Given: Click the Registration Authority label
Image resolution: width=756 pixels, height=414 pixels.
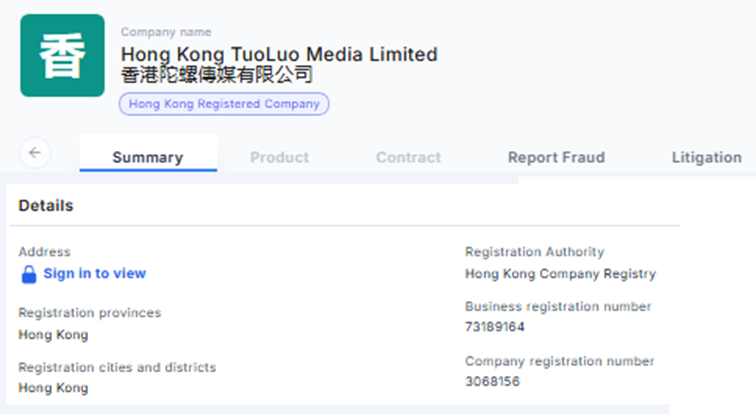Looking at the screenshot, I should point(534,252).
